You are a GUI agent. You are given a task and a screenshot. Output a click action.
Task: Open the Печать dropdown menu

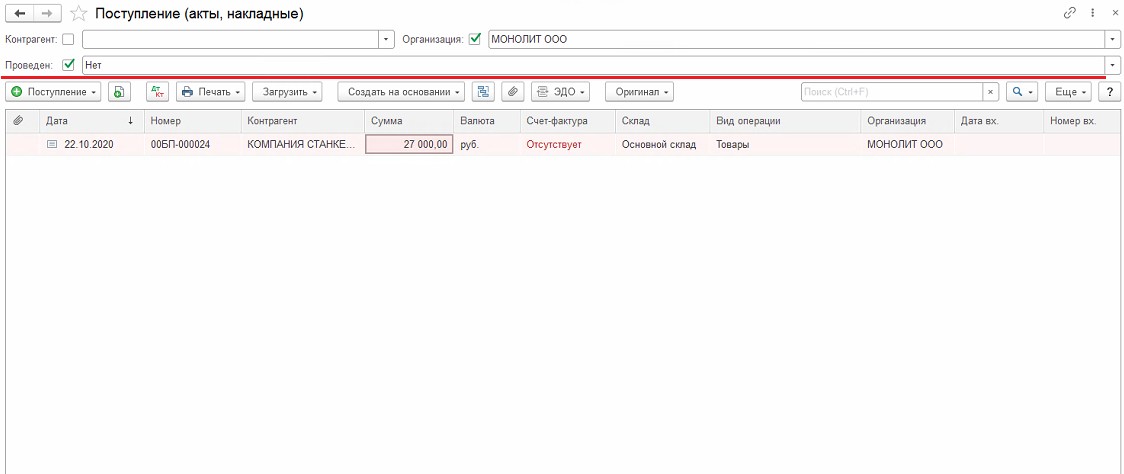click(x=211, y=92)
